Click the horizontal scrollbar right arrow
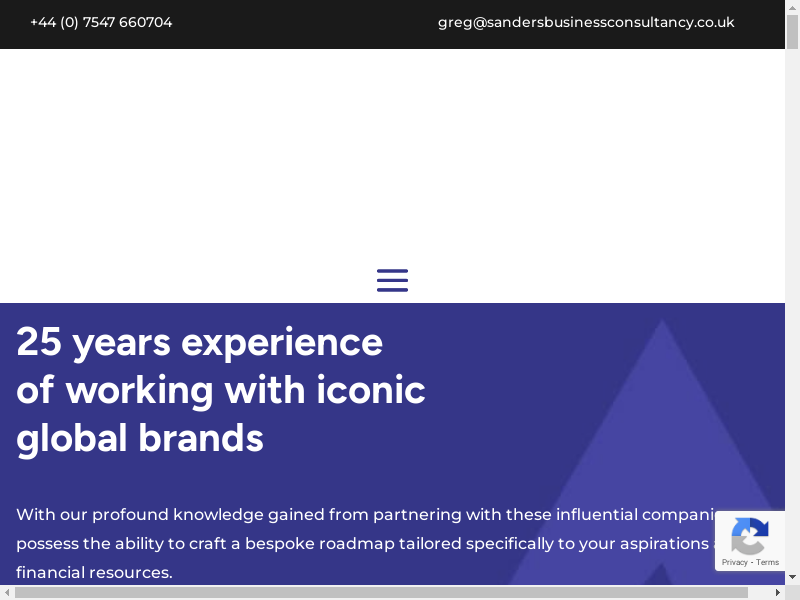 coord(779,593)
